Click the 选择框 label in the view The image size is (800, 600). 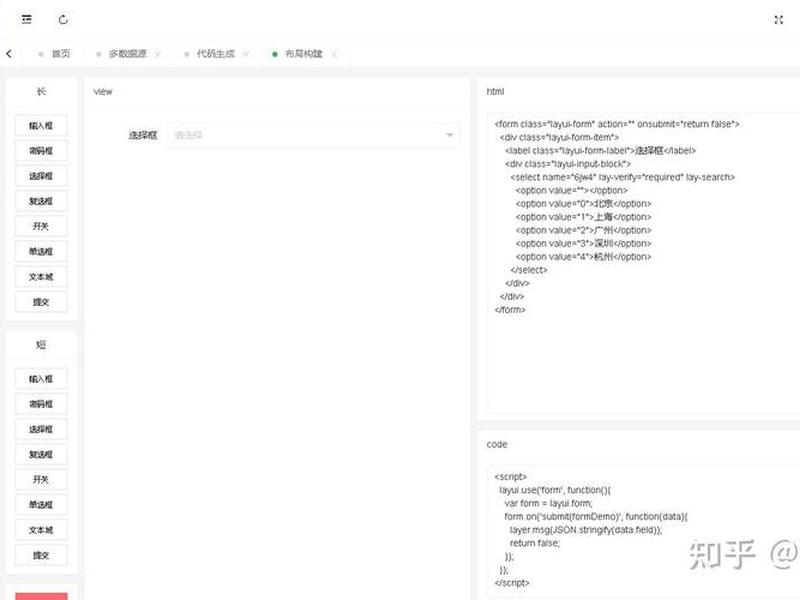coord(143,135)
